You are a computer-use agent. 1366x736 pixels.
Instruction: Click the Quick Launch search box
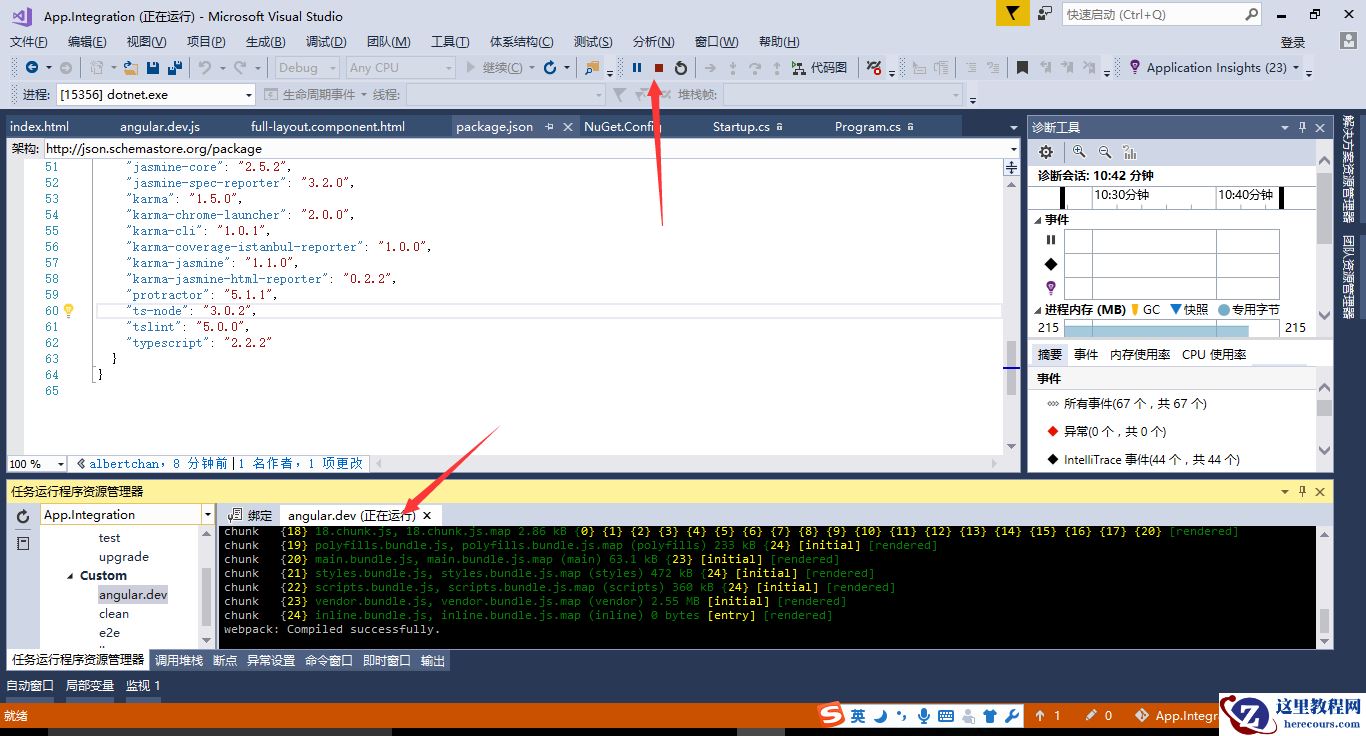click(x=1152, y=15)
